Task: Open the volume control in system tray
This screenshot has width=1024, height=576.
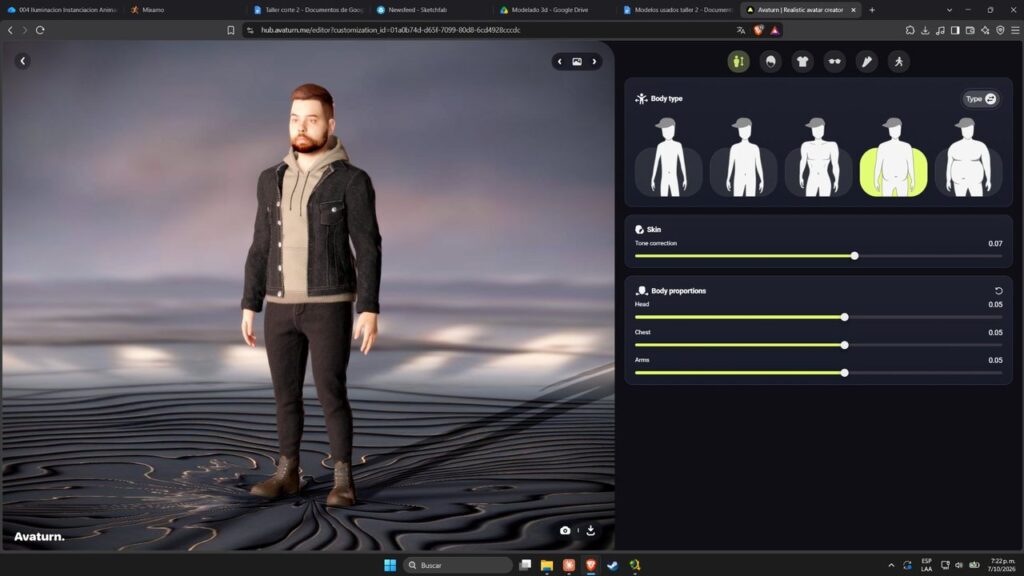Action: pyautogui.click(x=959, y=565)
